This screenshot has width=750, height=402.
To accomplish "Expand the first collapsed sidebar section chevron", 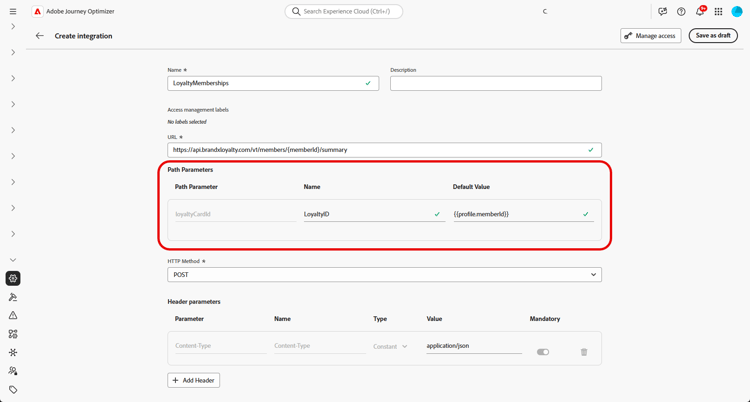I will (13, 27).
